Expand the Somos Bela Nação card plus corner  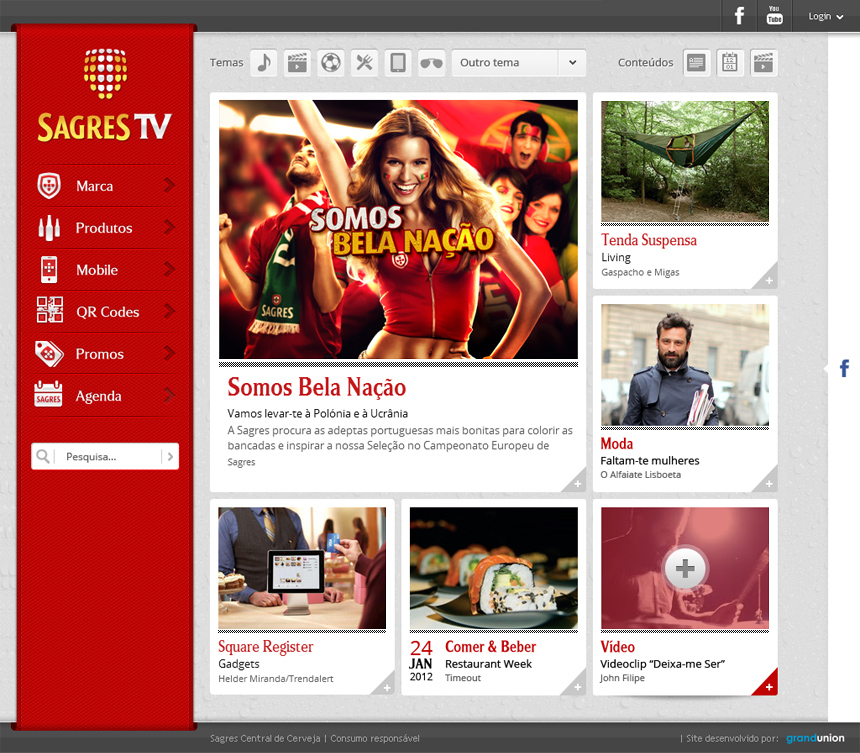[x=576, y=482]
